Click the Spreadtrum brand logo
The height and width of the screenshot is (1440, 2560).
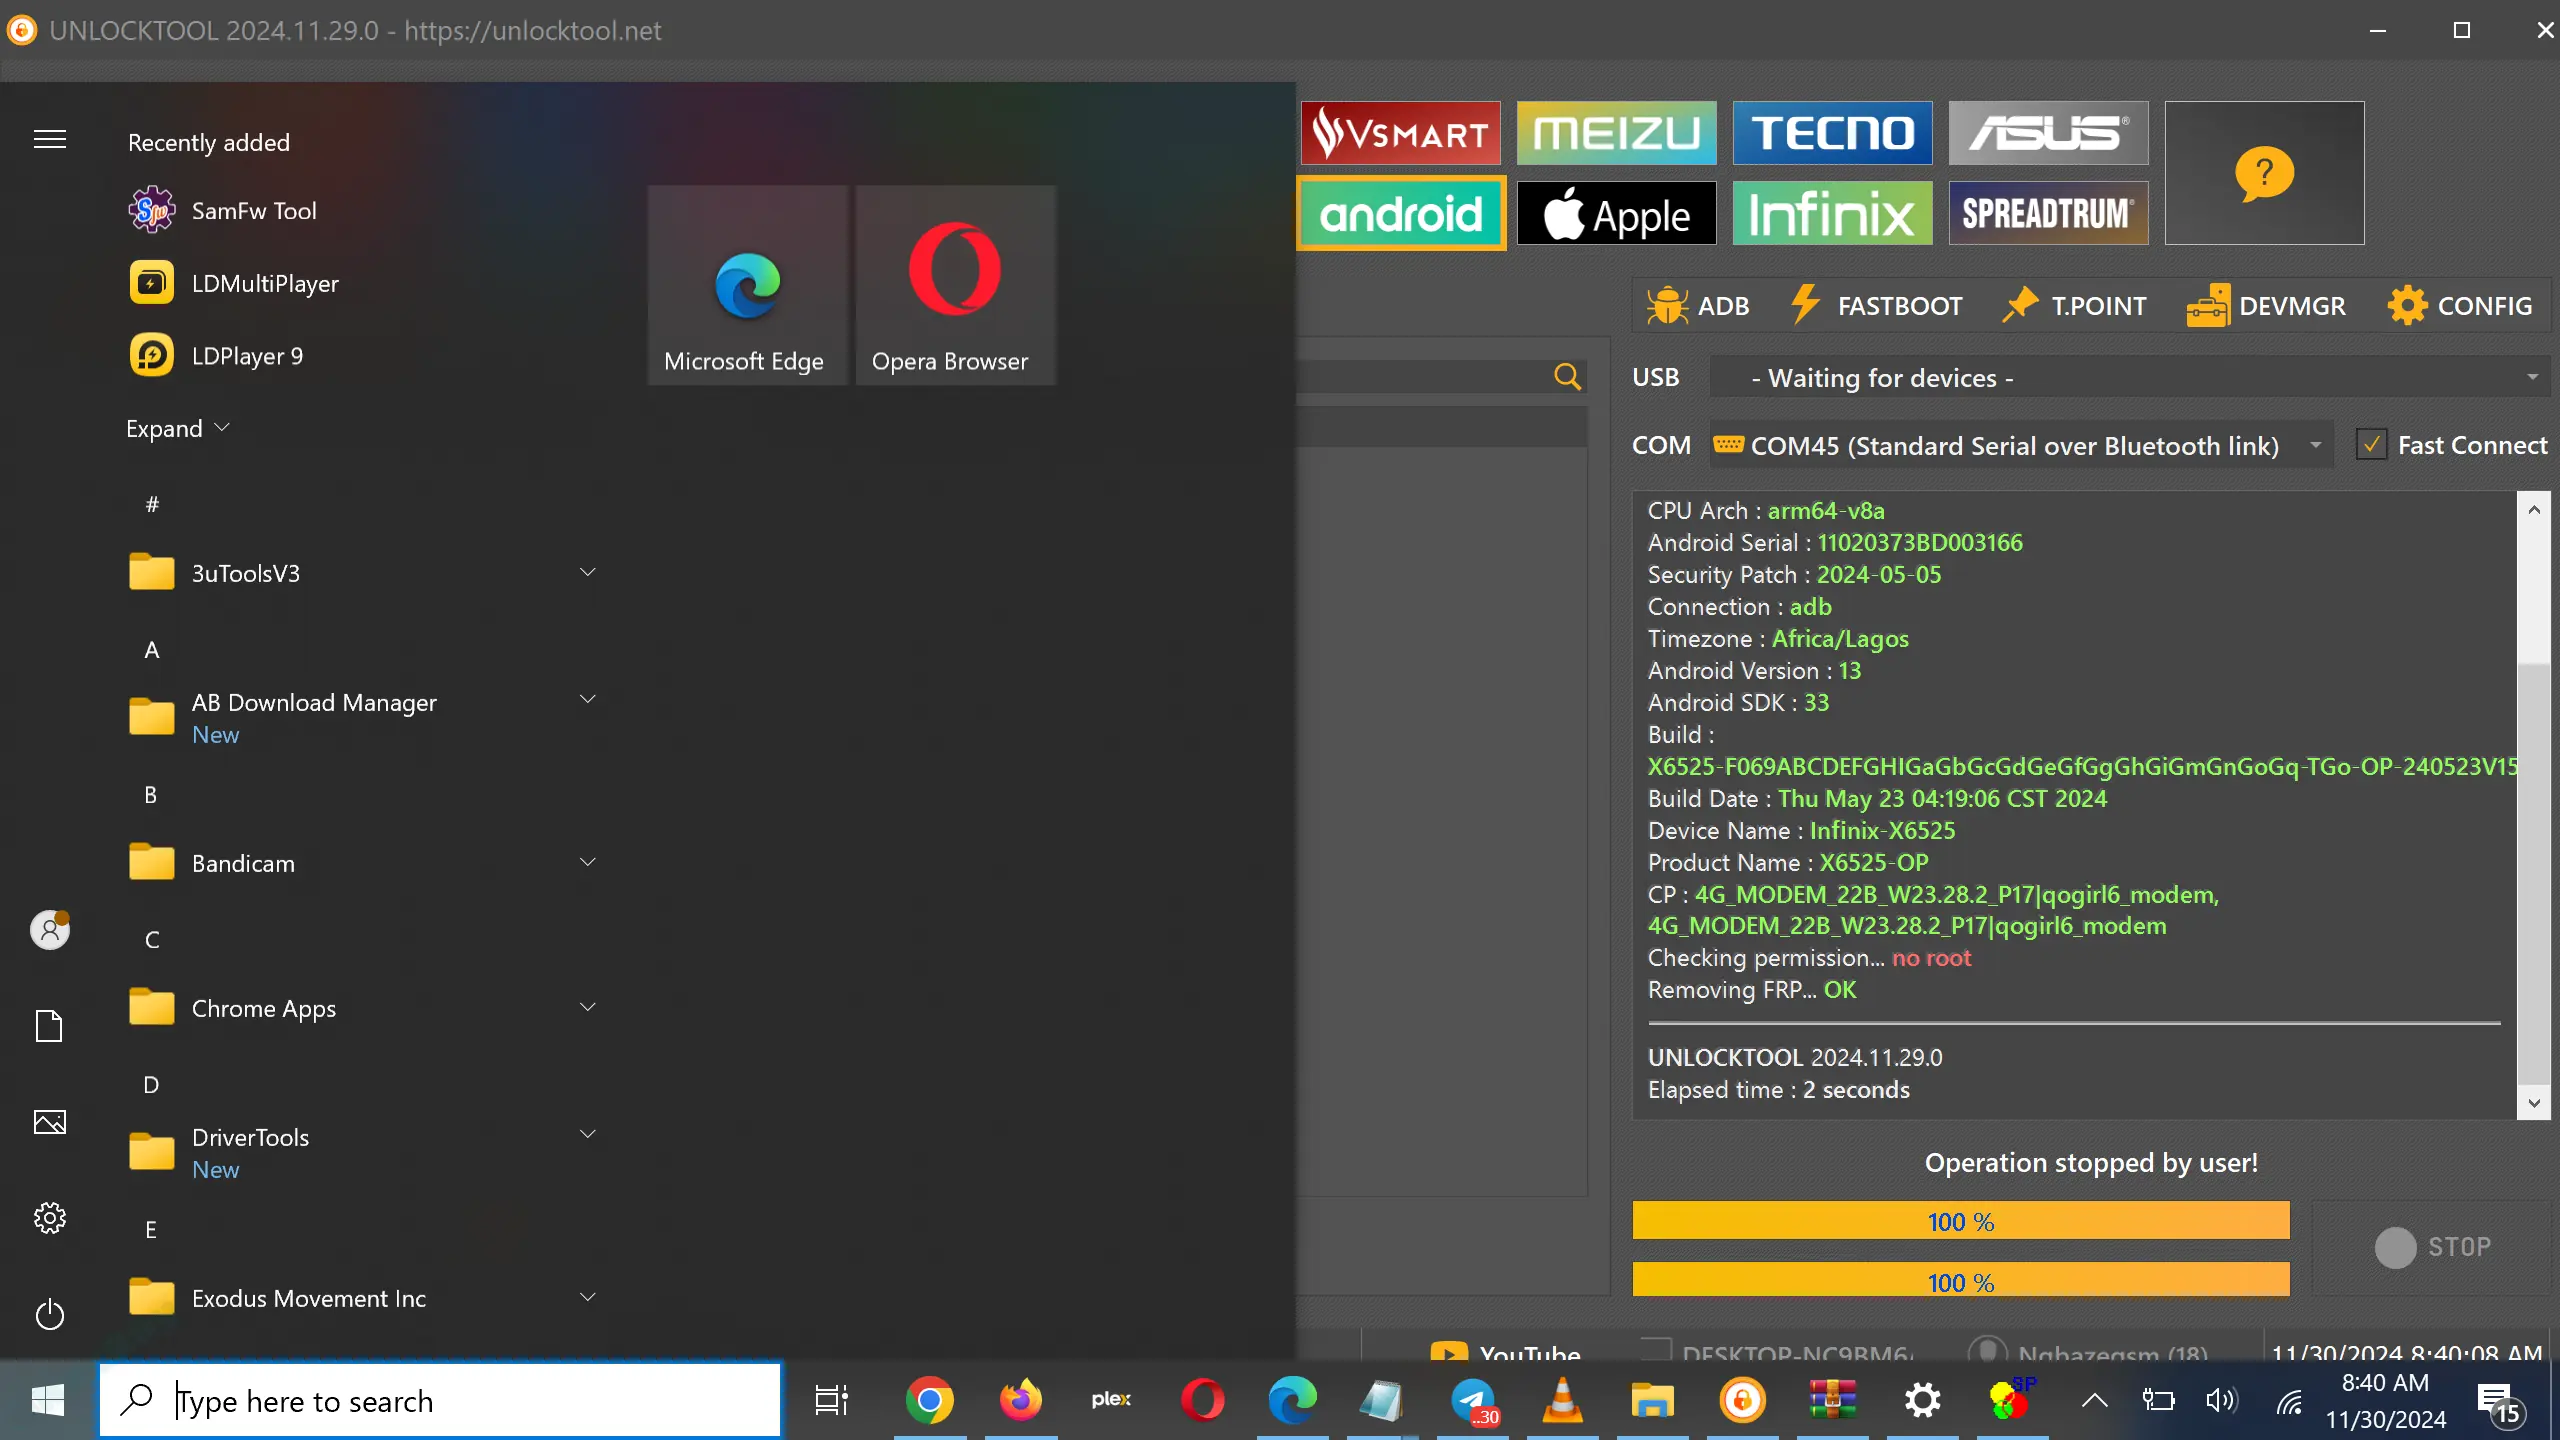tap(2047, 213)
